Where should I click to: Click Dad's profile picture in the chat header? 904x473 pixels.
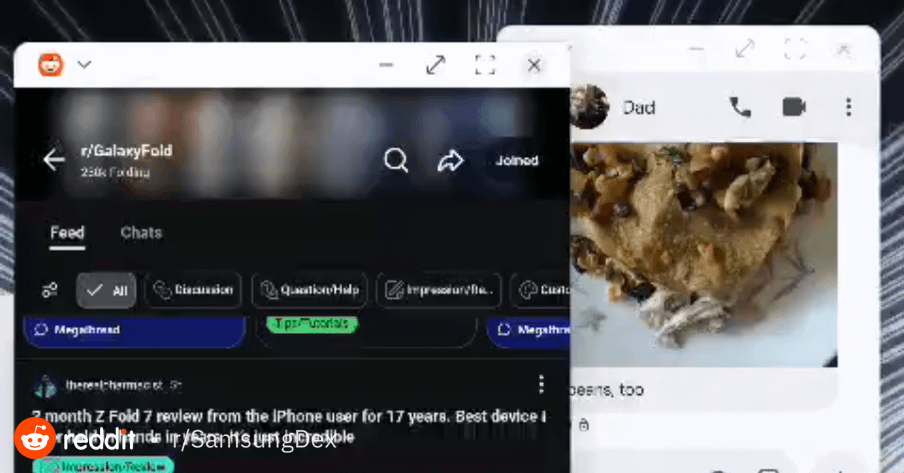click(589, 106)
